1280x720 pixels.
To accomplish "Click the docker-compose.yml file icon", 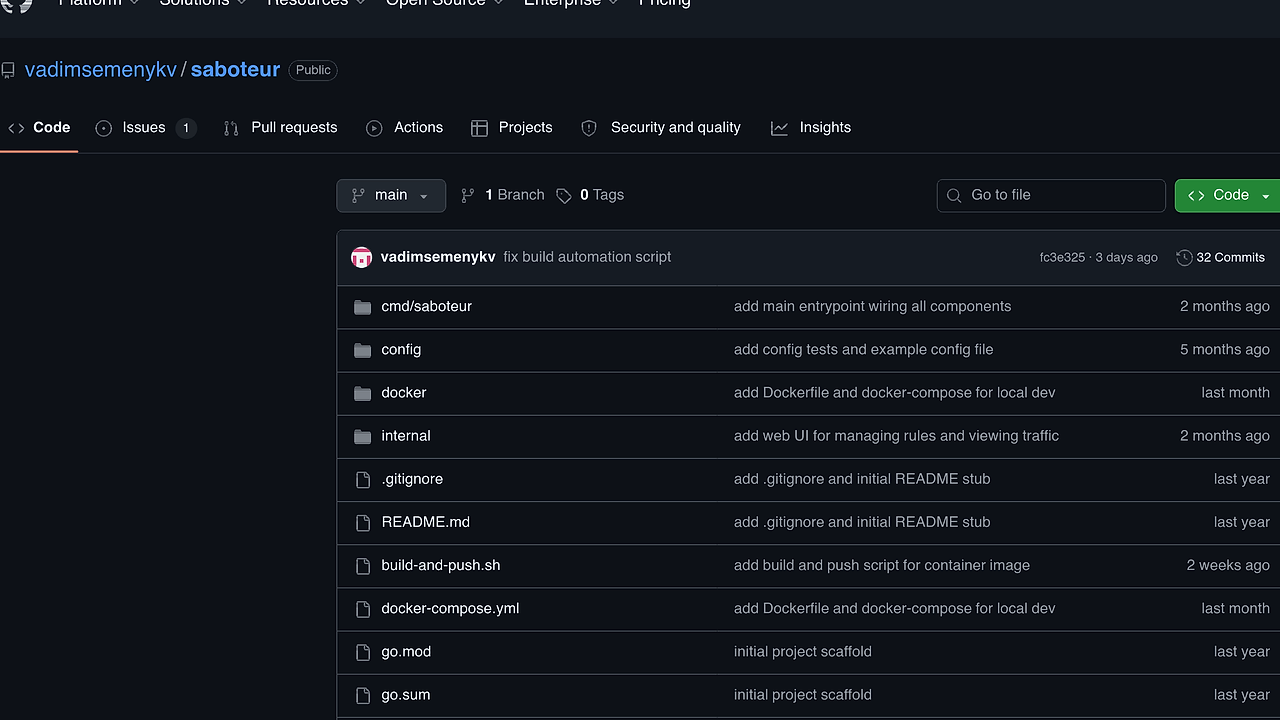I will (x=363, y=609).
